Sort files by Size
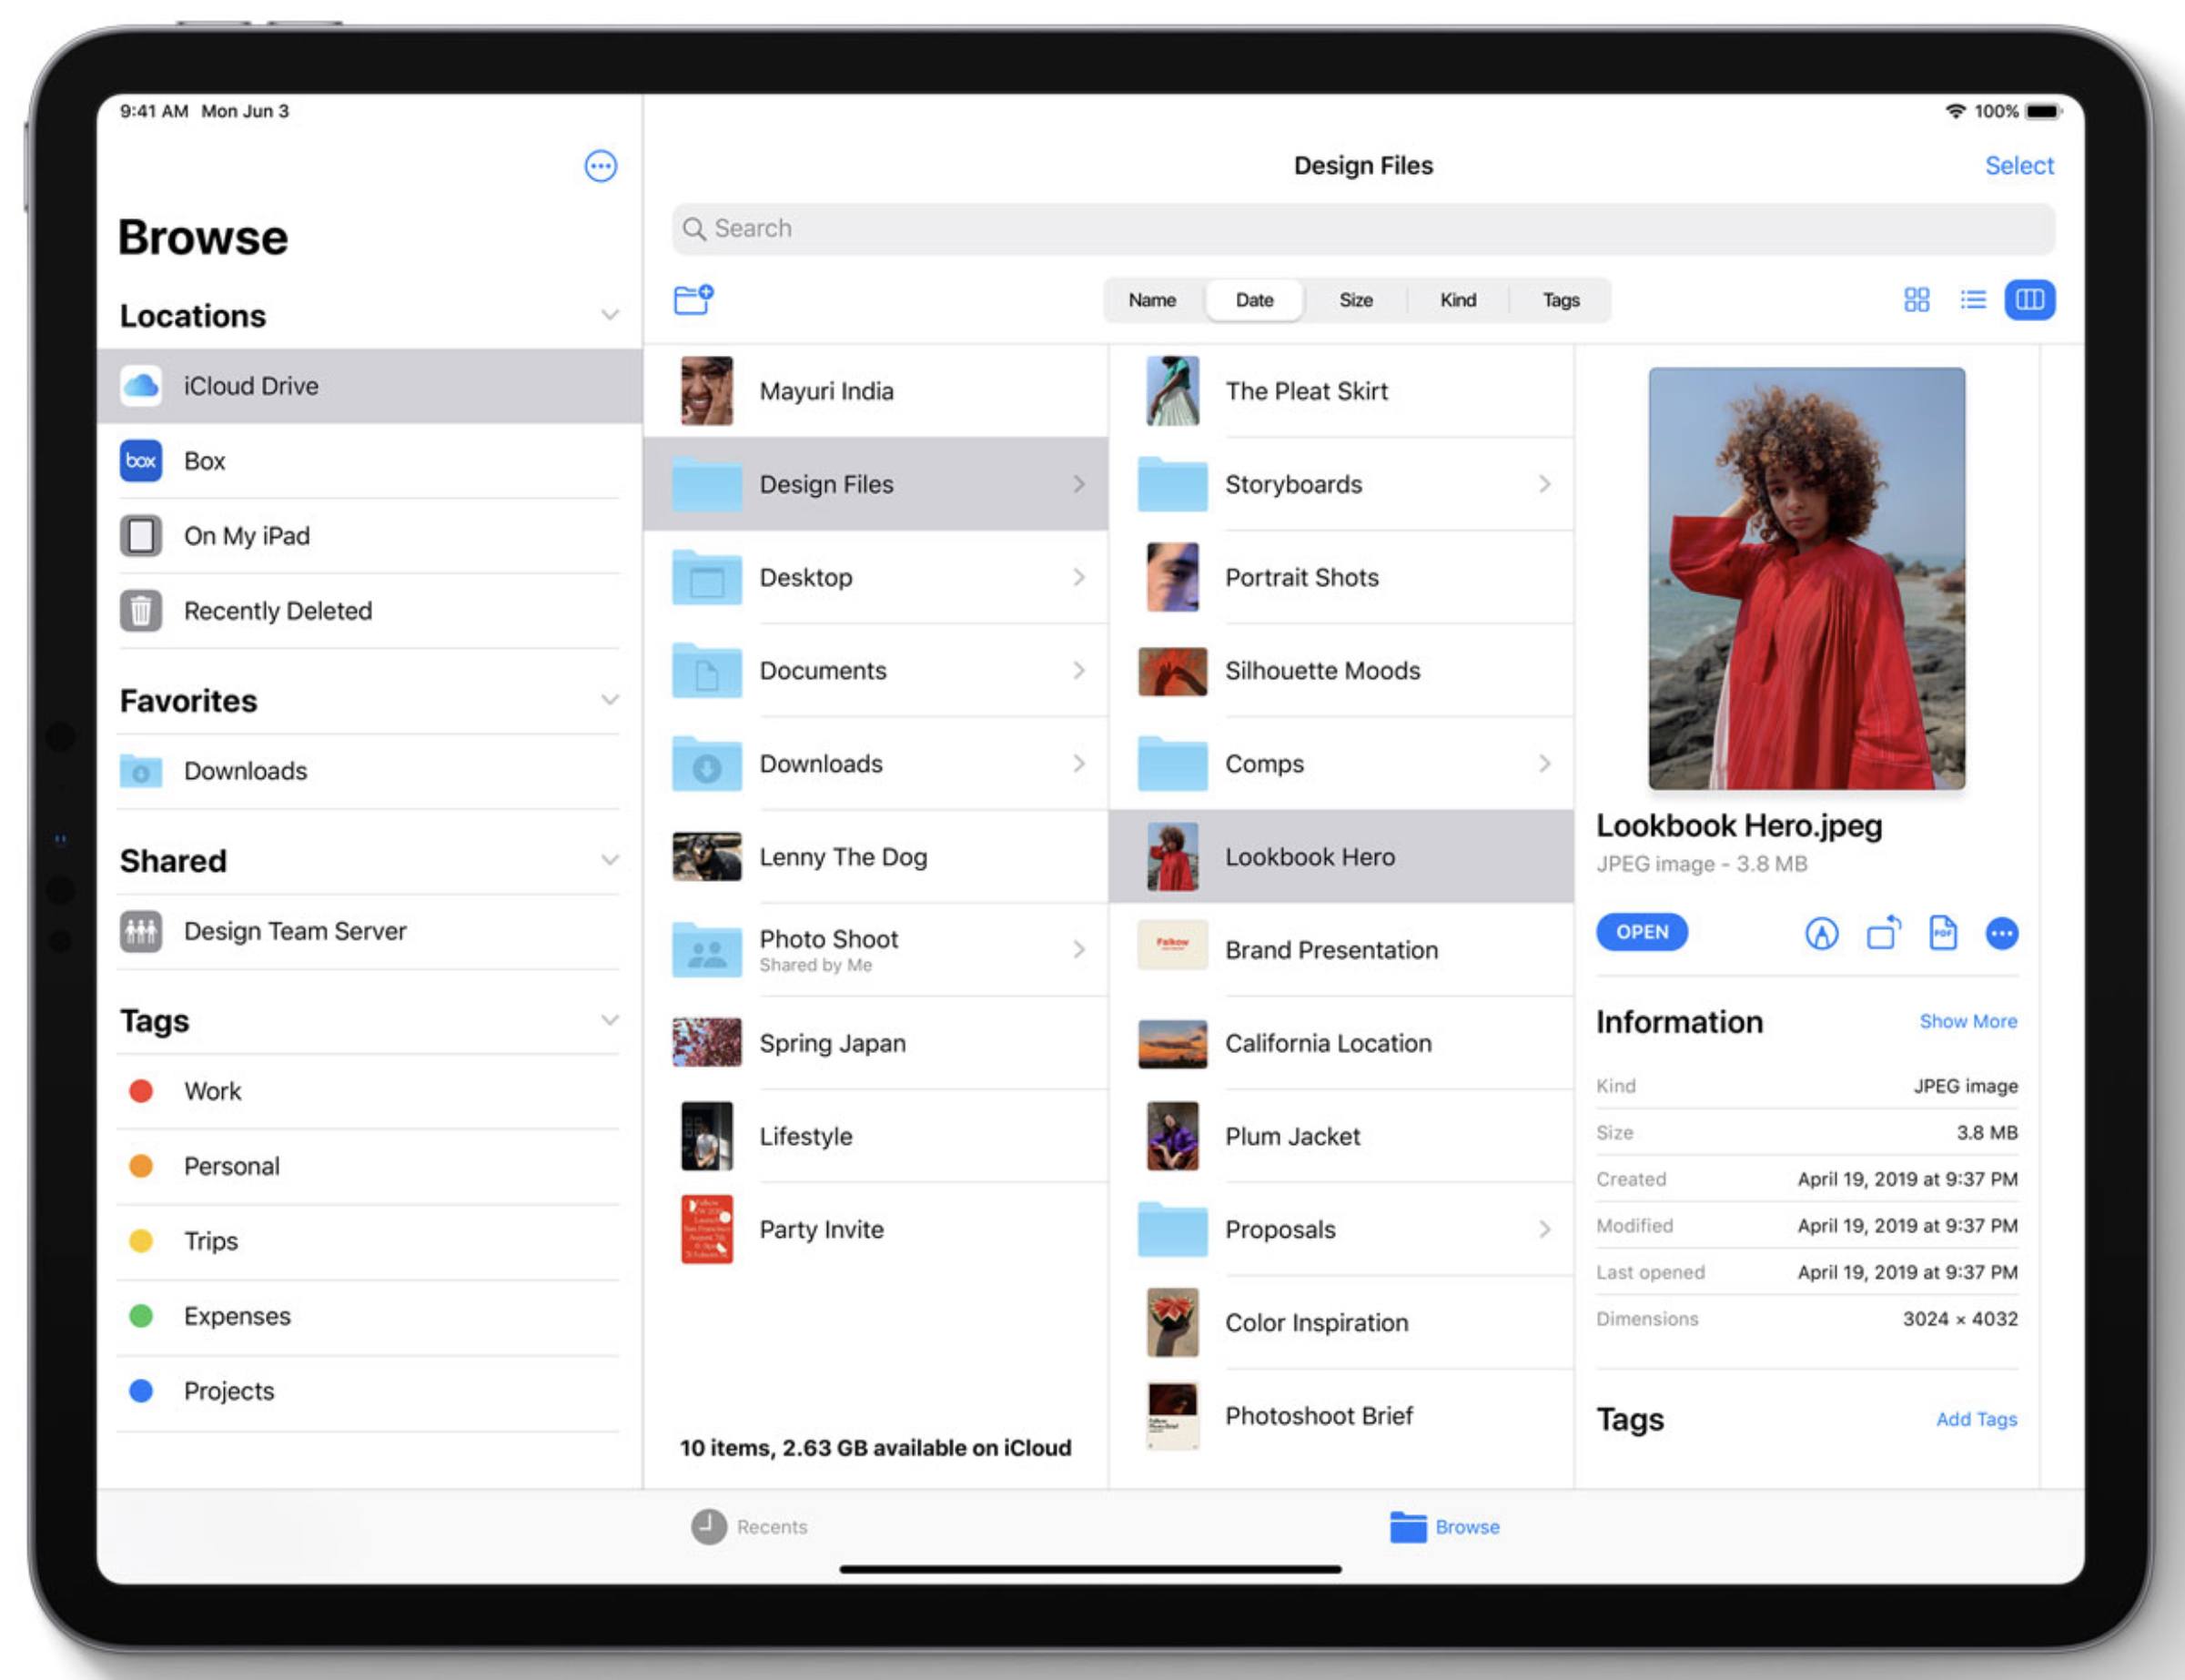This screenshot has height=1680, width=2185. point(1356,299)
